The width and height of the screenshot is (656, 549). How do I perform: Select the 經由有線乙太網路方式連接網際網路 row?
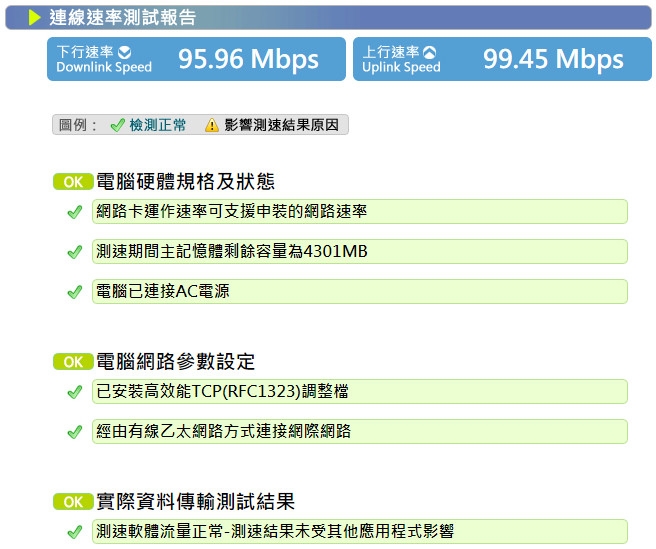360,431
